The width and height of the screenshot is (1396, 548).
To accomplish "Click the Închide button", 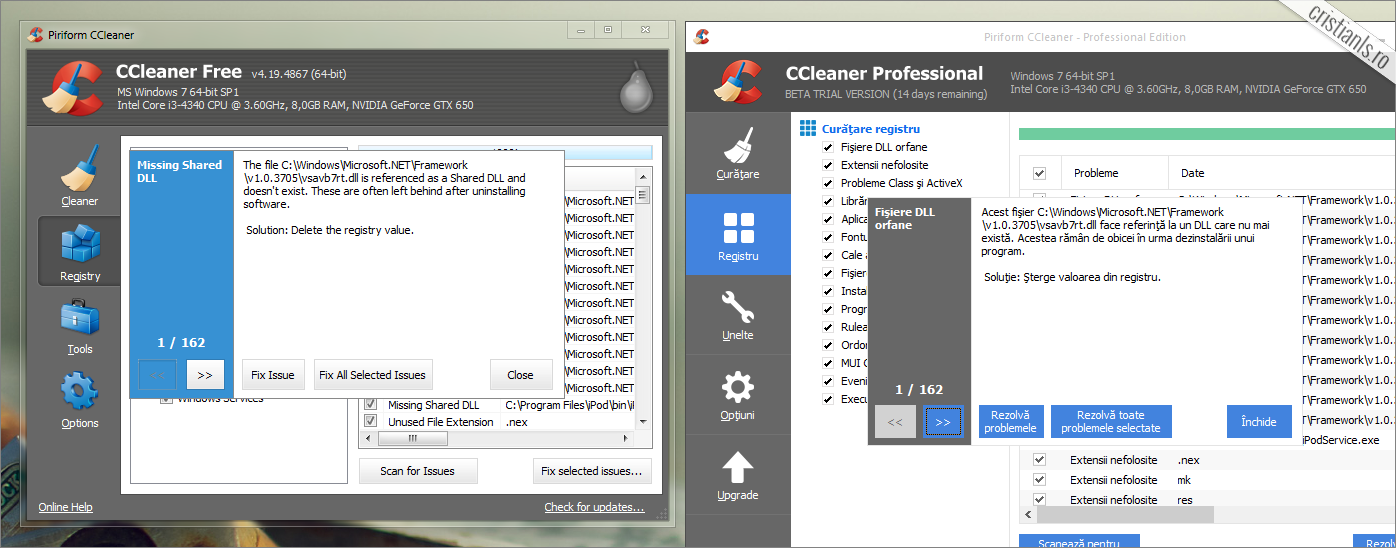I will tap(1258, 422).
